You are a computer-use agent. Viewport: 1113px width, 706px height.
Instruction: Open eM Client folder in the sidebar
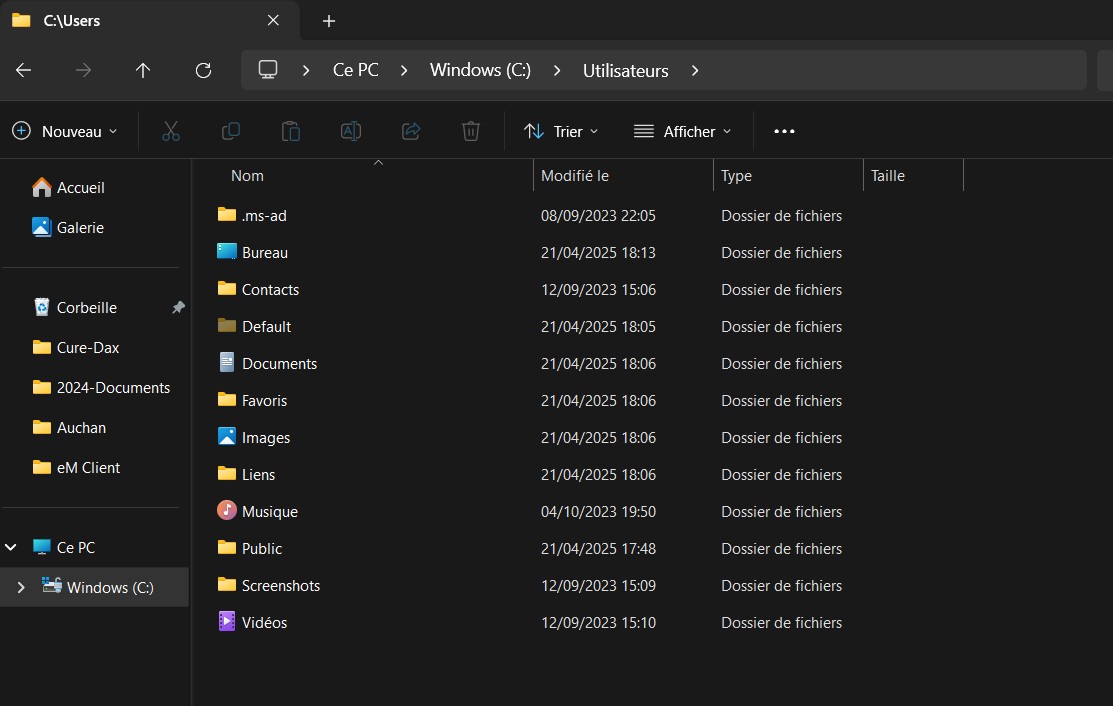(89, 468)
